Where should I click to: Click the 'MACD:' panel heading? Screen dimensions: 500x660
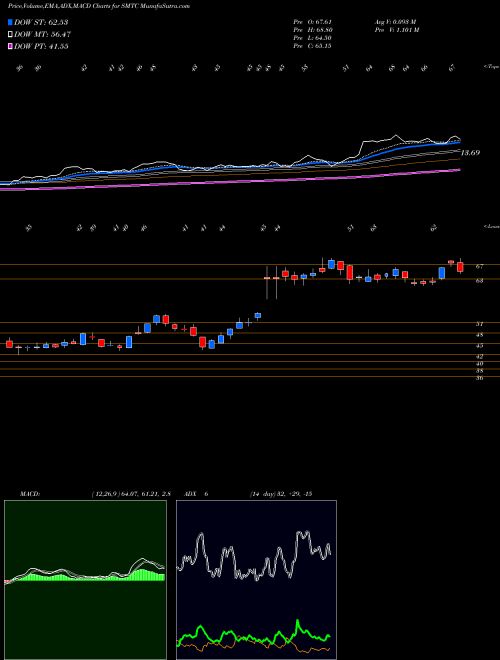pos(29,494)
